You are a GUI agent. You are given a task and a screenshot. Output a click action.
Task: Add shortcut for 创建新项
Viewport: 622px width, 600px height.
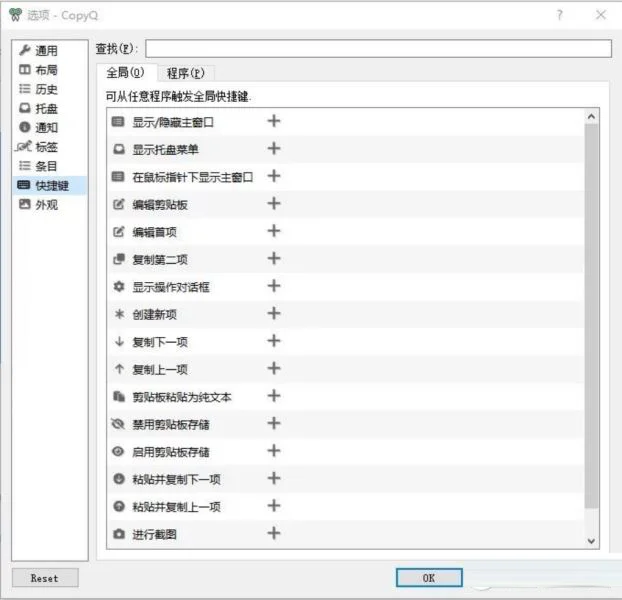(274, 313)
